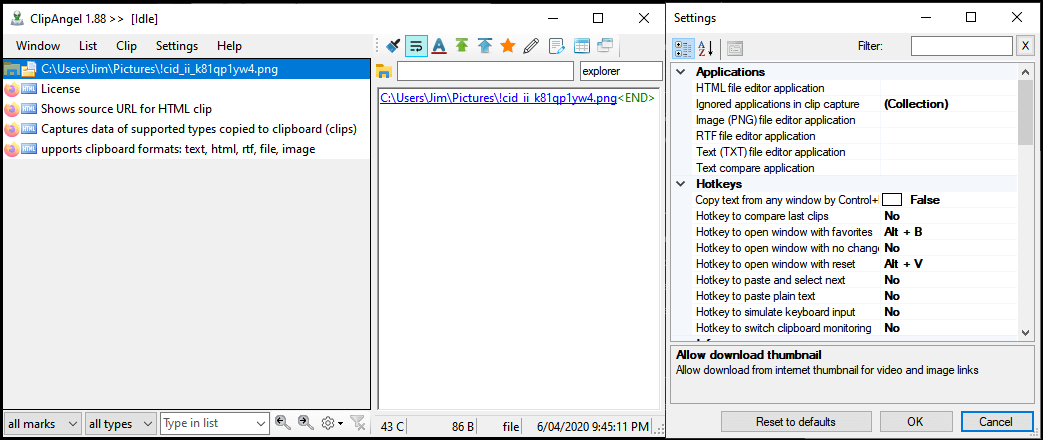
Task: Click the document with pen icon
Action: coord(557,46)
